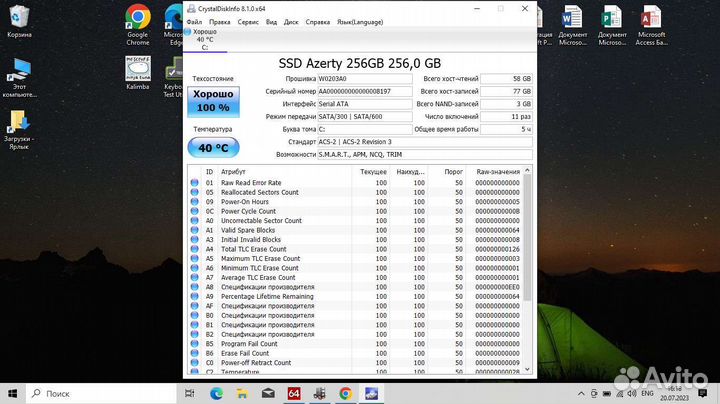Click the 11 раз power-on count value
Screen dimensions: 720x404
(506, 117)
